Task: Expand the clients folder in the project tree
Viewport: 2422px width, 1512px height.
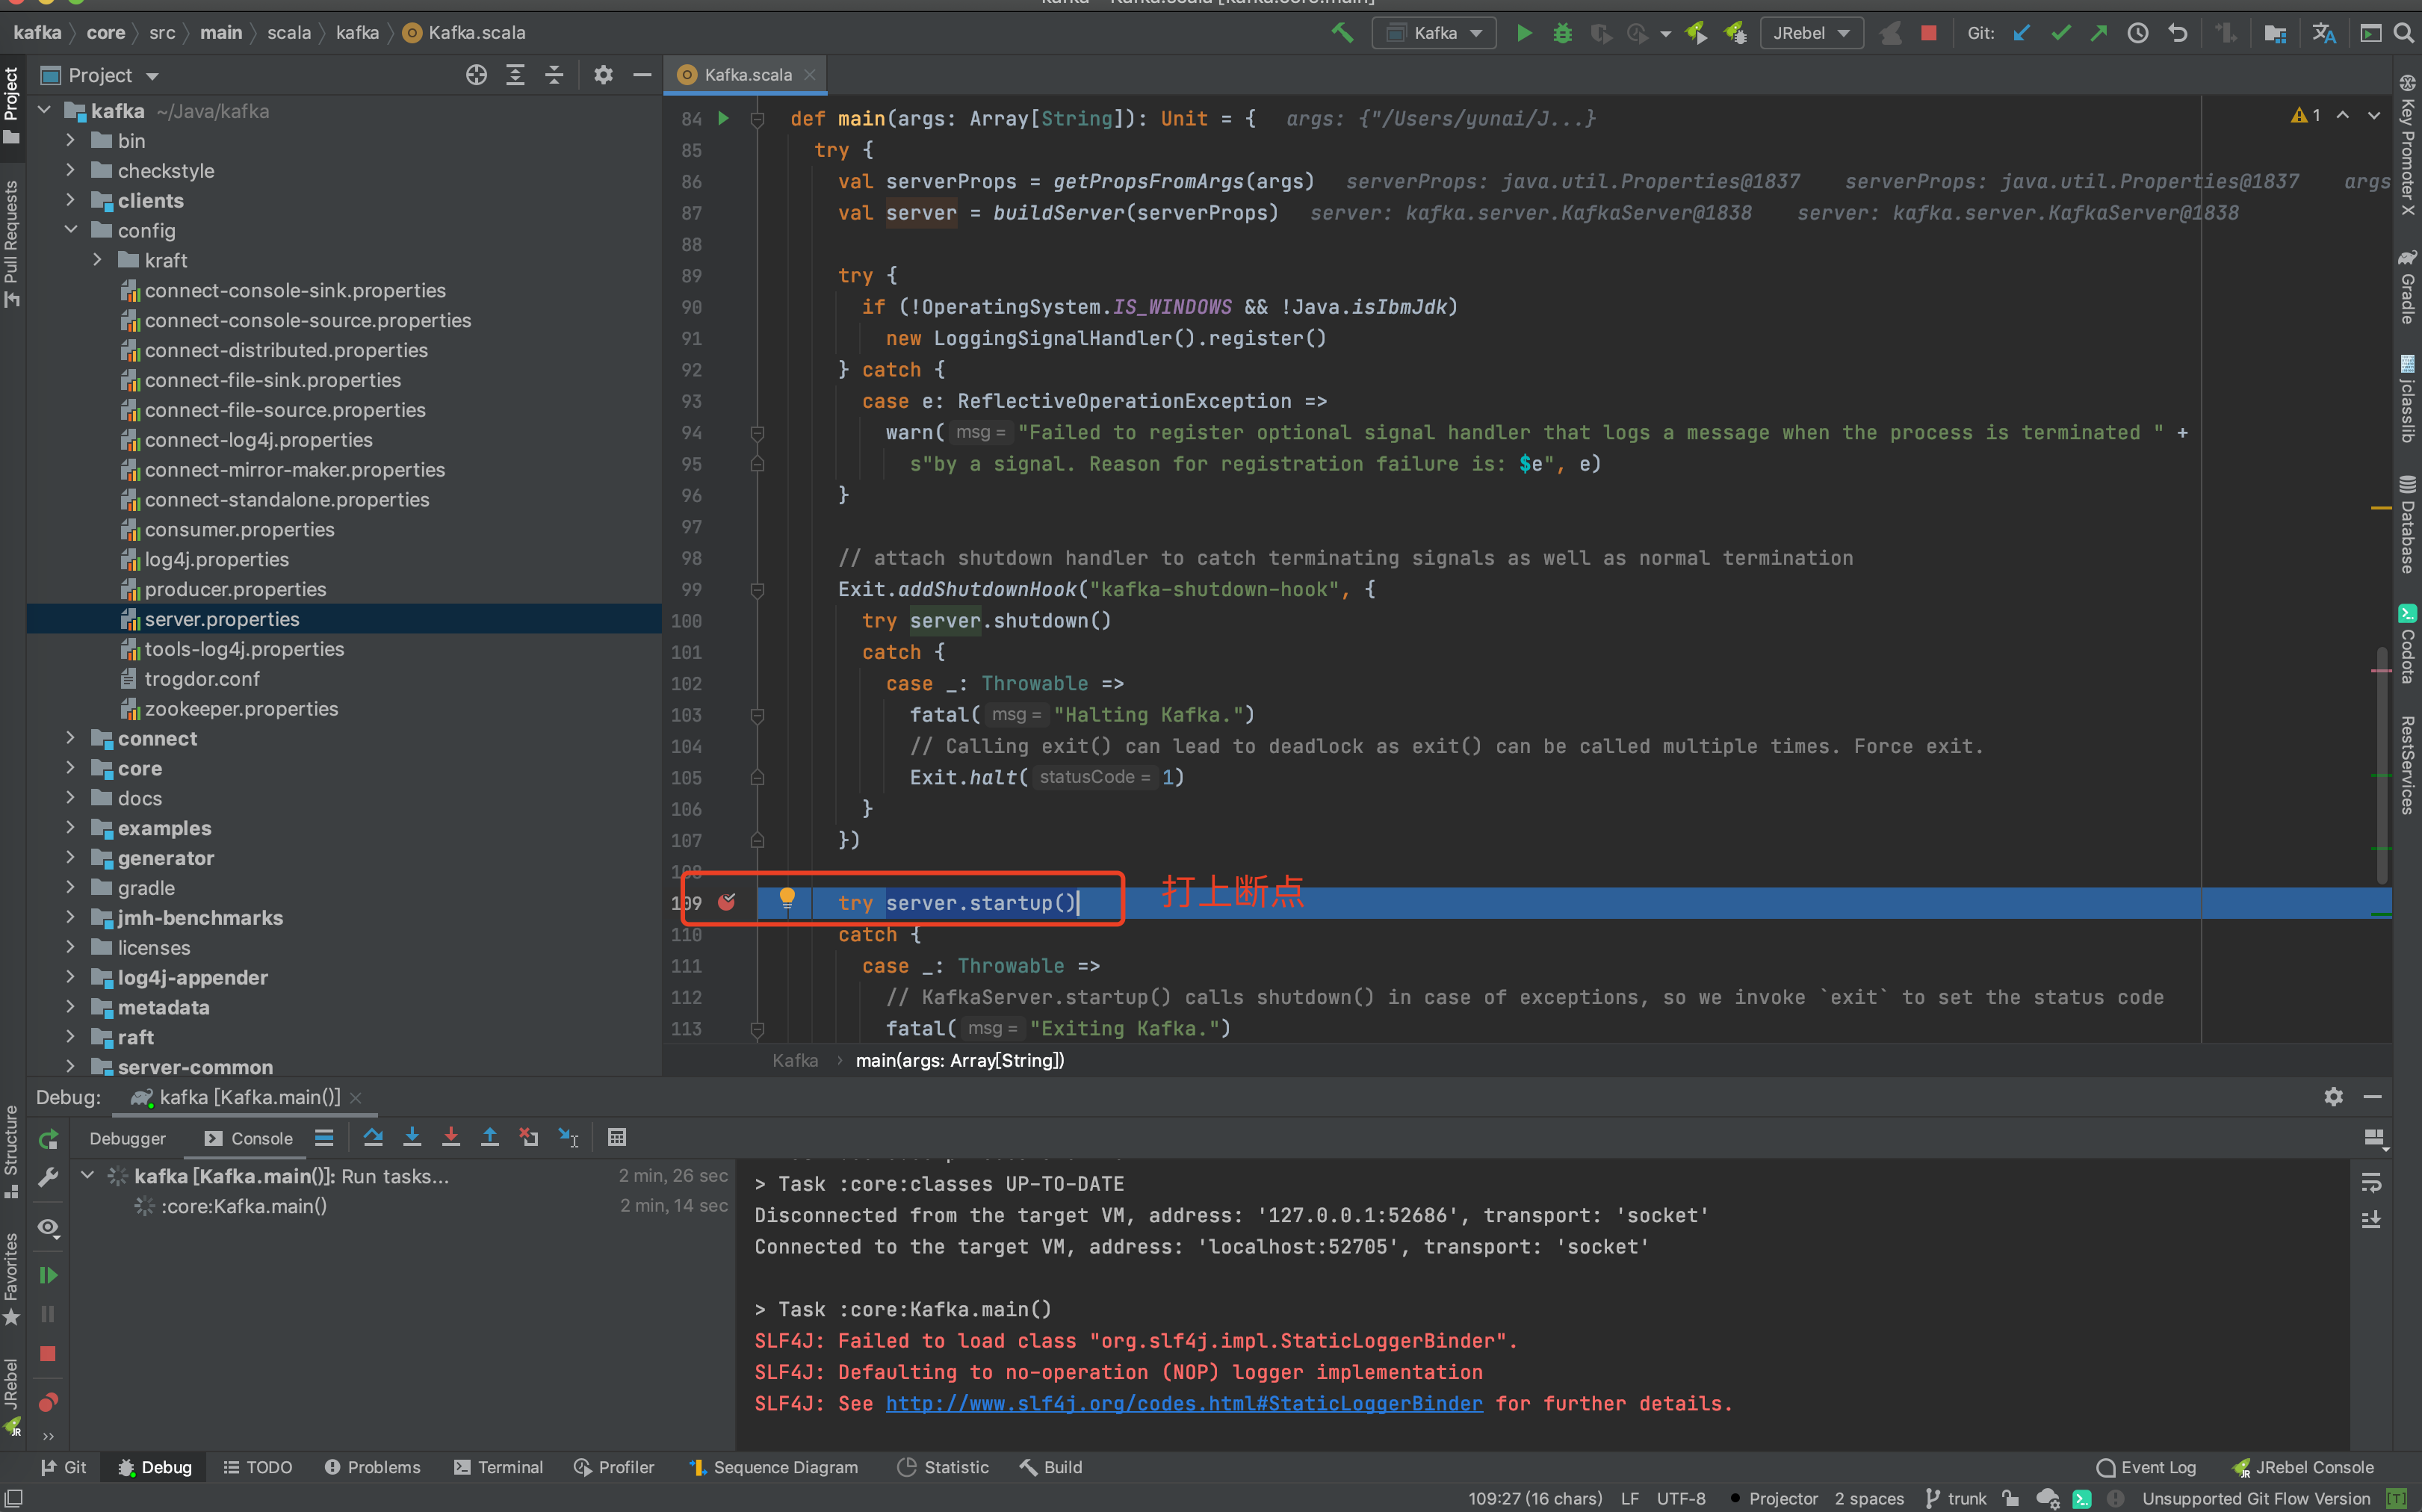Action: pyautogui.click(x=70, y=200)
